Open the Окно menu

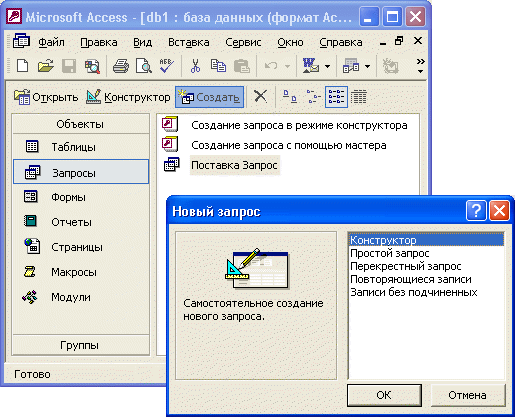coord(290,42)
